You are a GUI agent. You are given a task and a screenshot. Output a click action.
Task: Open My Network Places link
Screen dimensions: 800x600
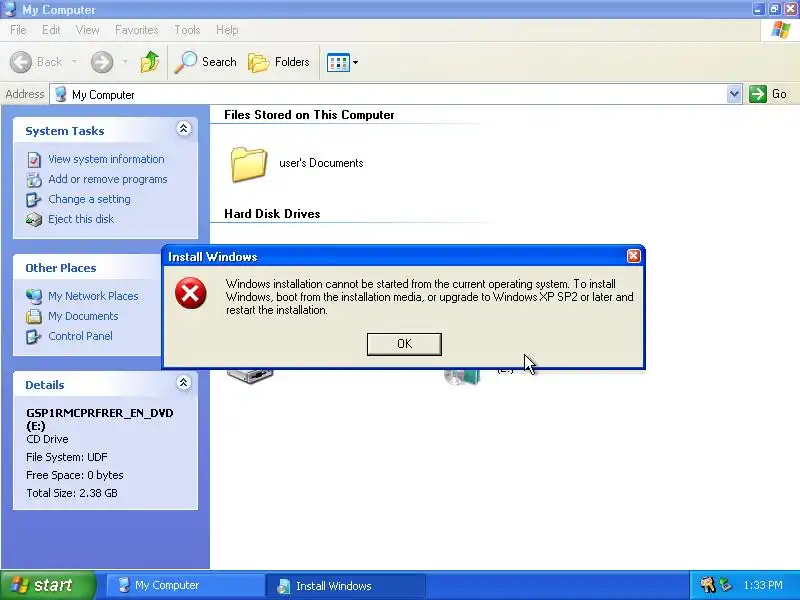tap(93, 296)
